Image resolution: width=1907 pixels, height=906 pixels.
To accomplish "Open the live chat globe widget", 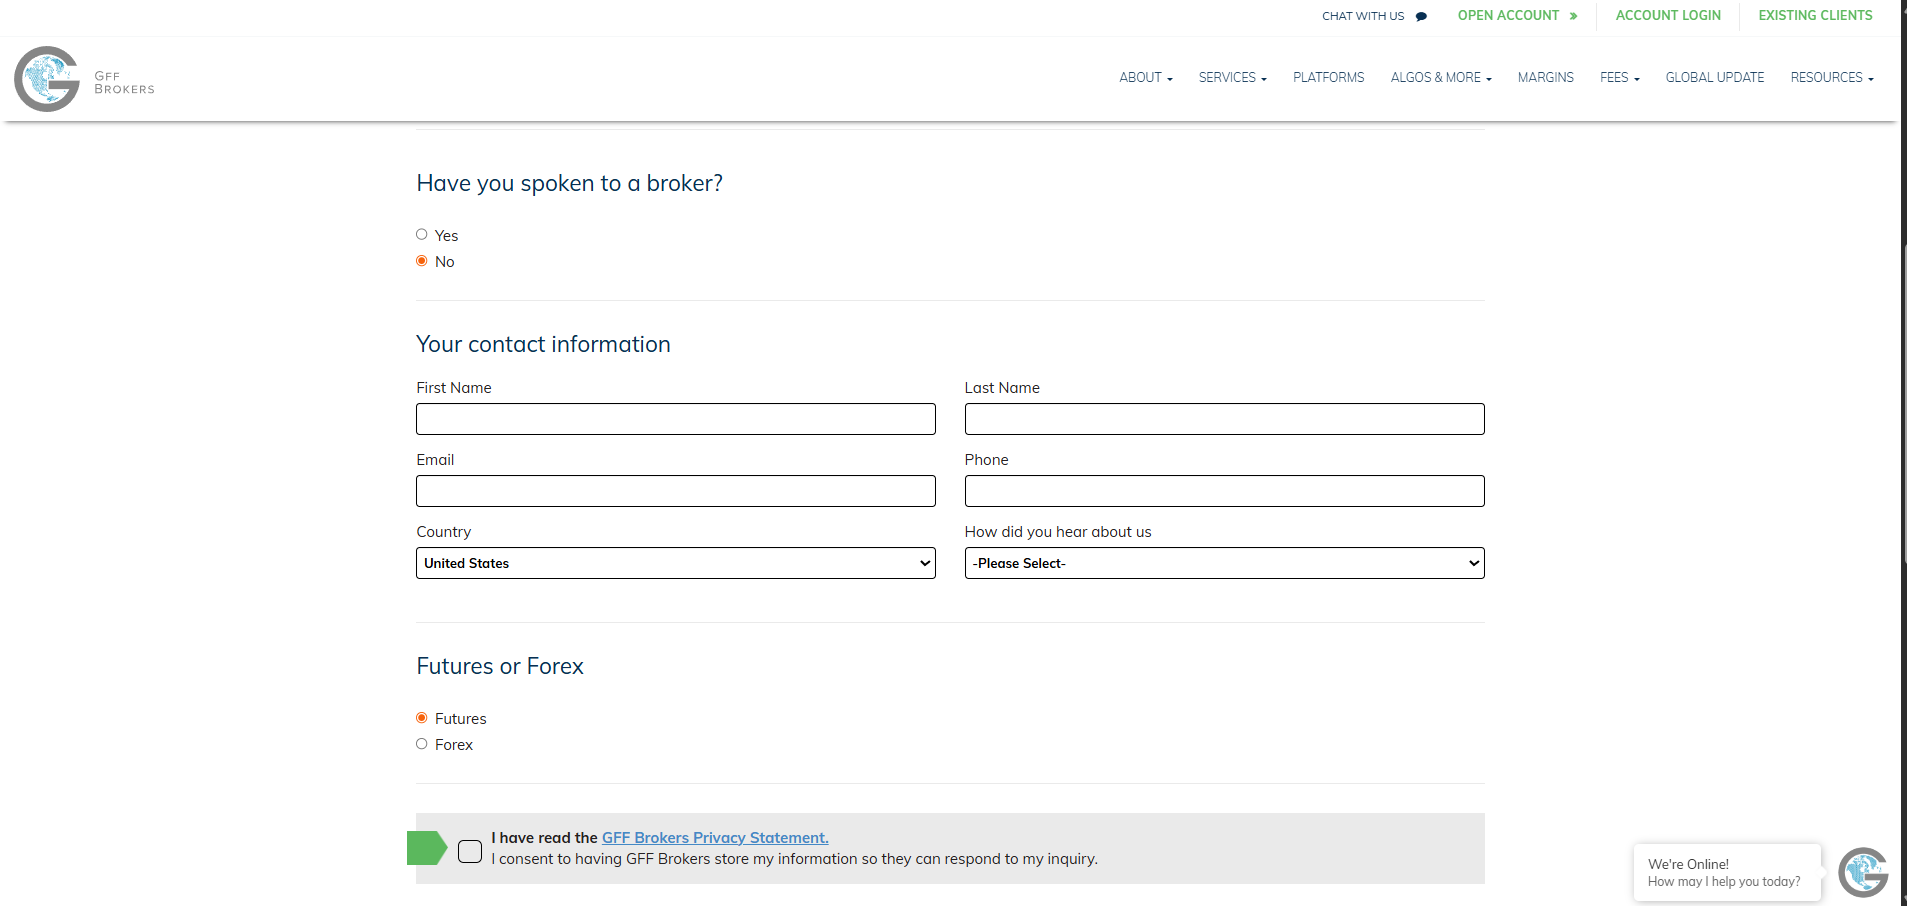I will pos(1862,872).
